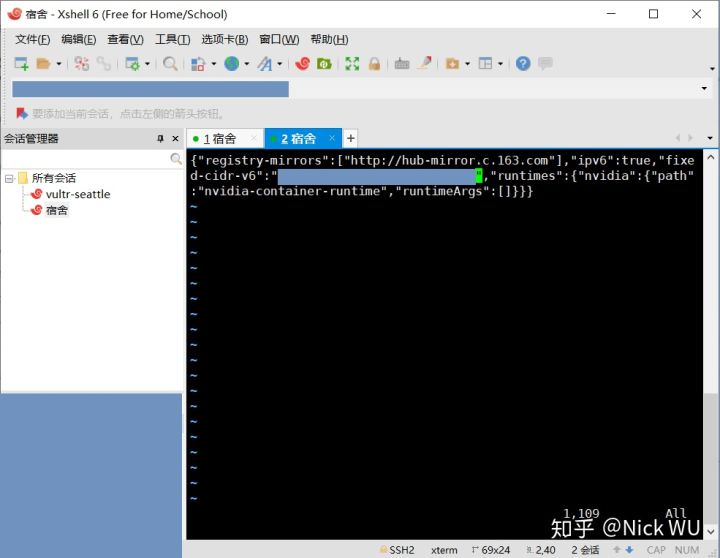This screenshot has height=558, width=720.
Task: Expand globe encoding dropdown arrow
Action: [x=247, y=64]
